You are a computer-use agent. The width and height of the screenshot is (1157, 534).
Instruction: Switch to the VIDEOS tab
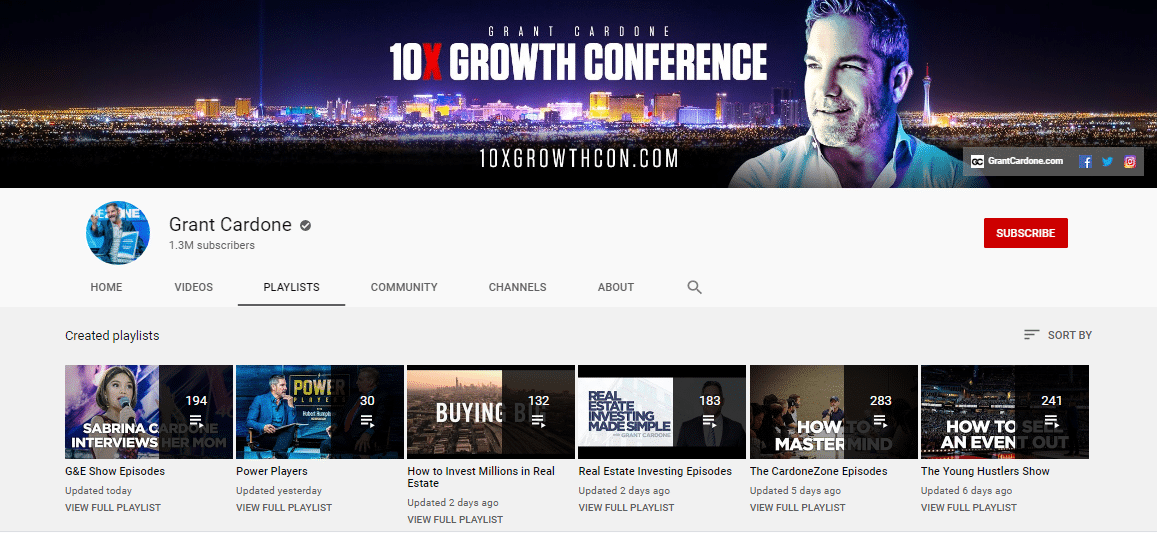[193, 288]
